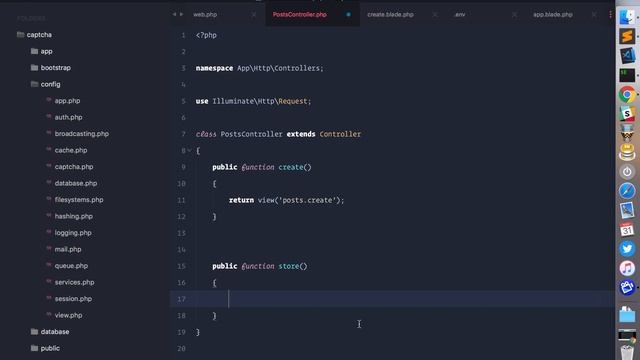The width and height of the screenshot is (640, 360).
Task: Switch to the web.php tab
Action: tap(205, 14)
